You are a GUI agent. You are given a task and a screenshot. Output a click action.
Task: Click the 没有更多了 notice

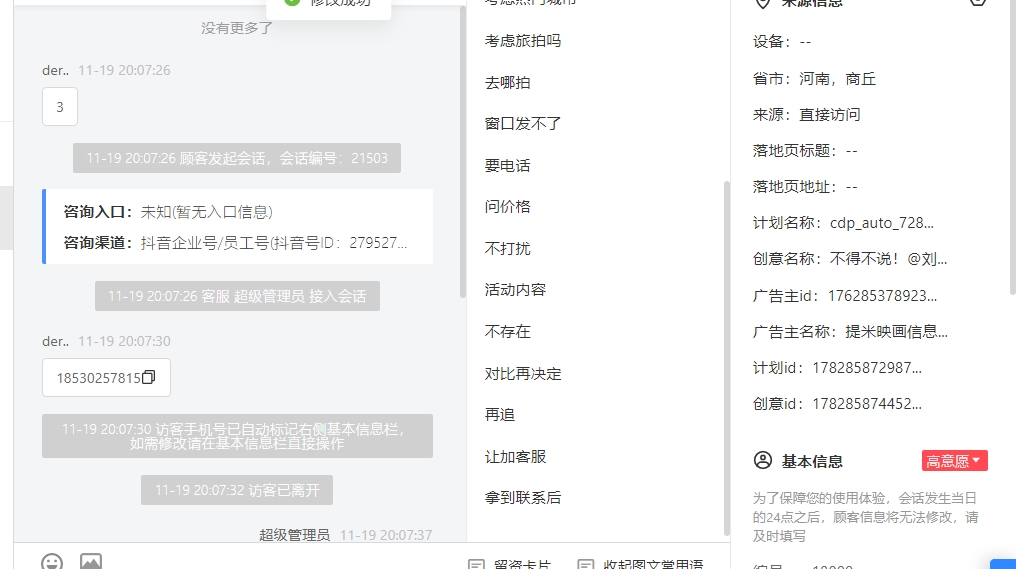(237, 28)
